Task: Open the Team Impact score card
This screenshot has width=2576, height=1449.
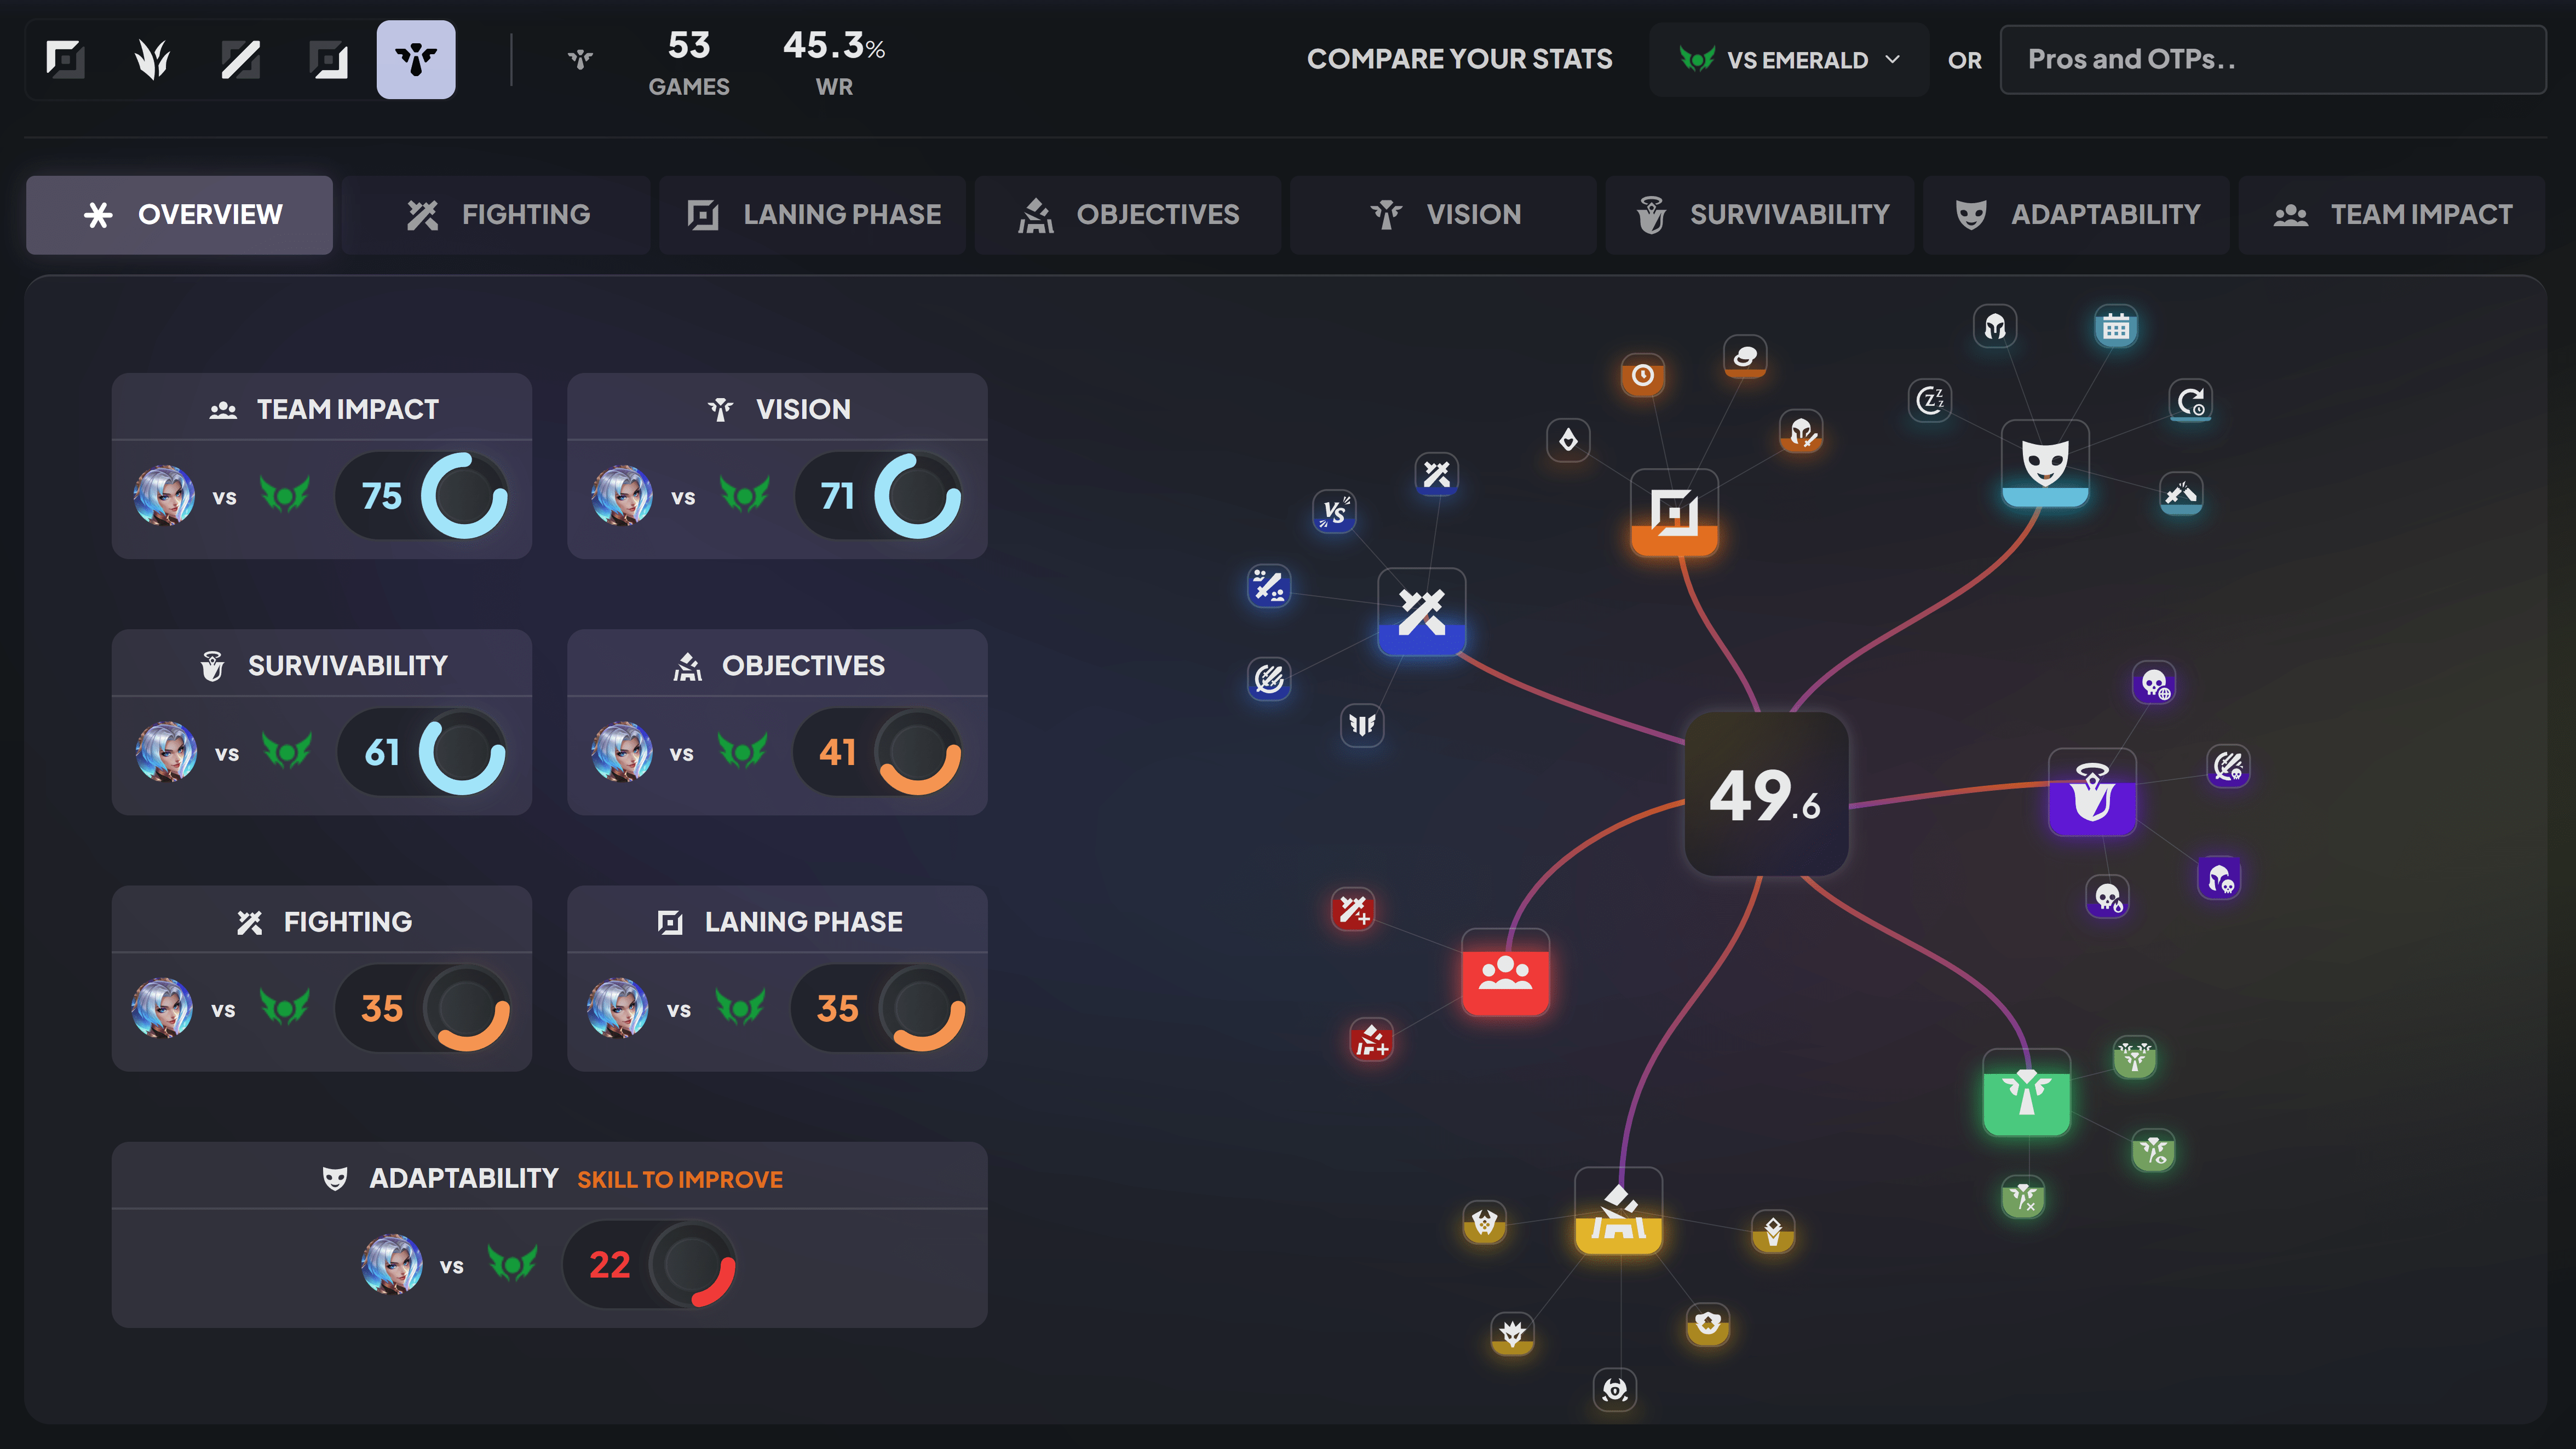Action: tap(321, 466)
